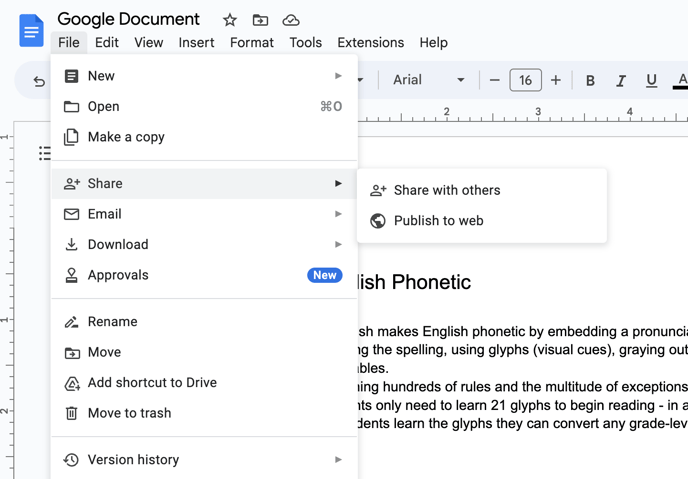Image resolution: width=688 pixels, height=479 pixels.
Task: Choose New in the File menu
Action: tap(204, 76)
